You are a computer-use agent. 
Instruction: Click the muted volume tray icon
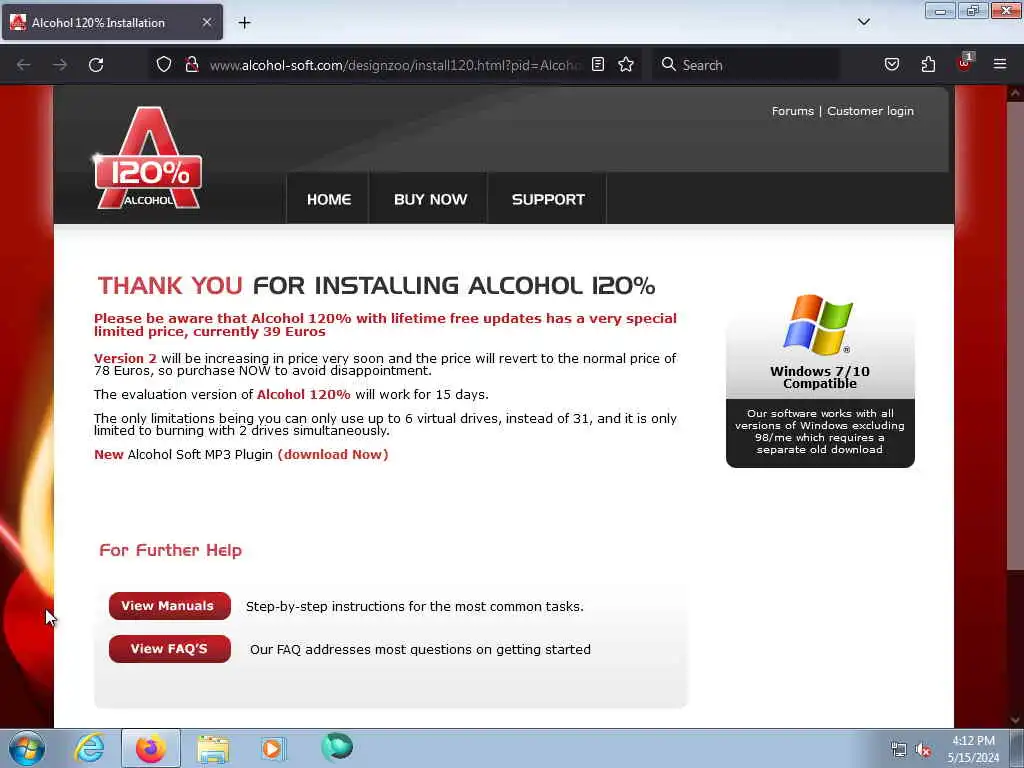pyautogui.click(x=923, y=750)
